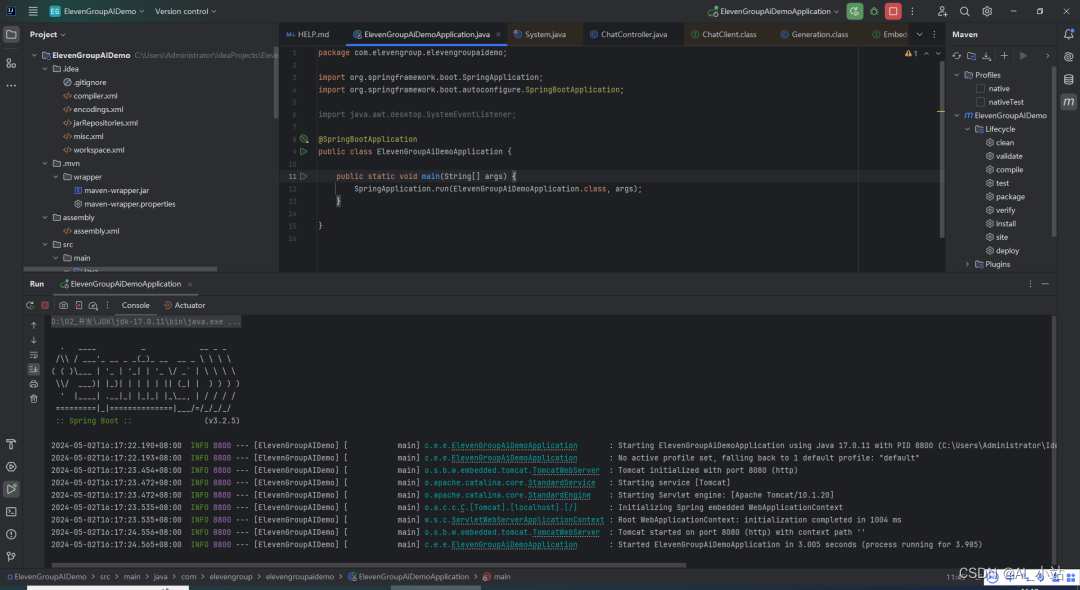Collapse the Maven Lifecycle node

[967, 129]
